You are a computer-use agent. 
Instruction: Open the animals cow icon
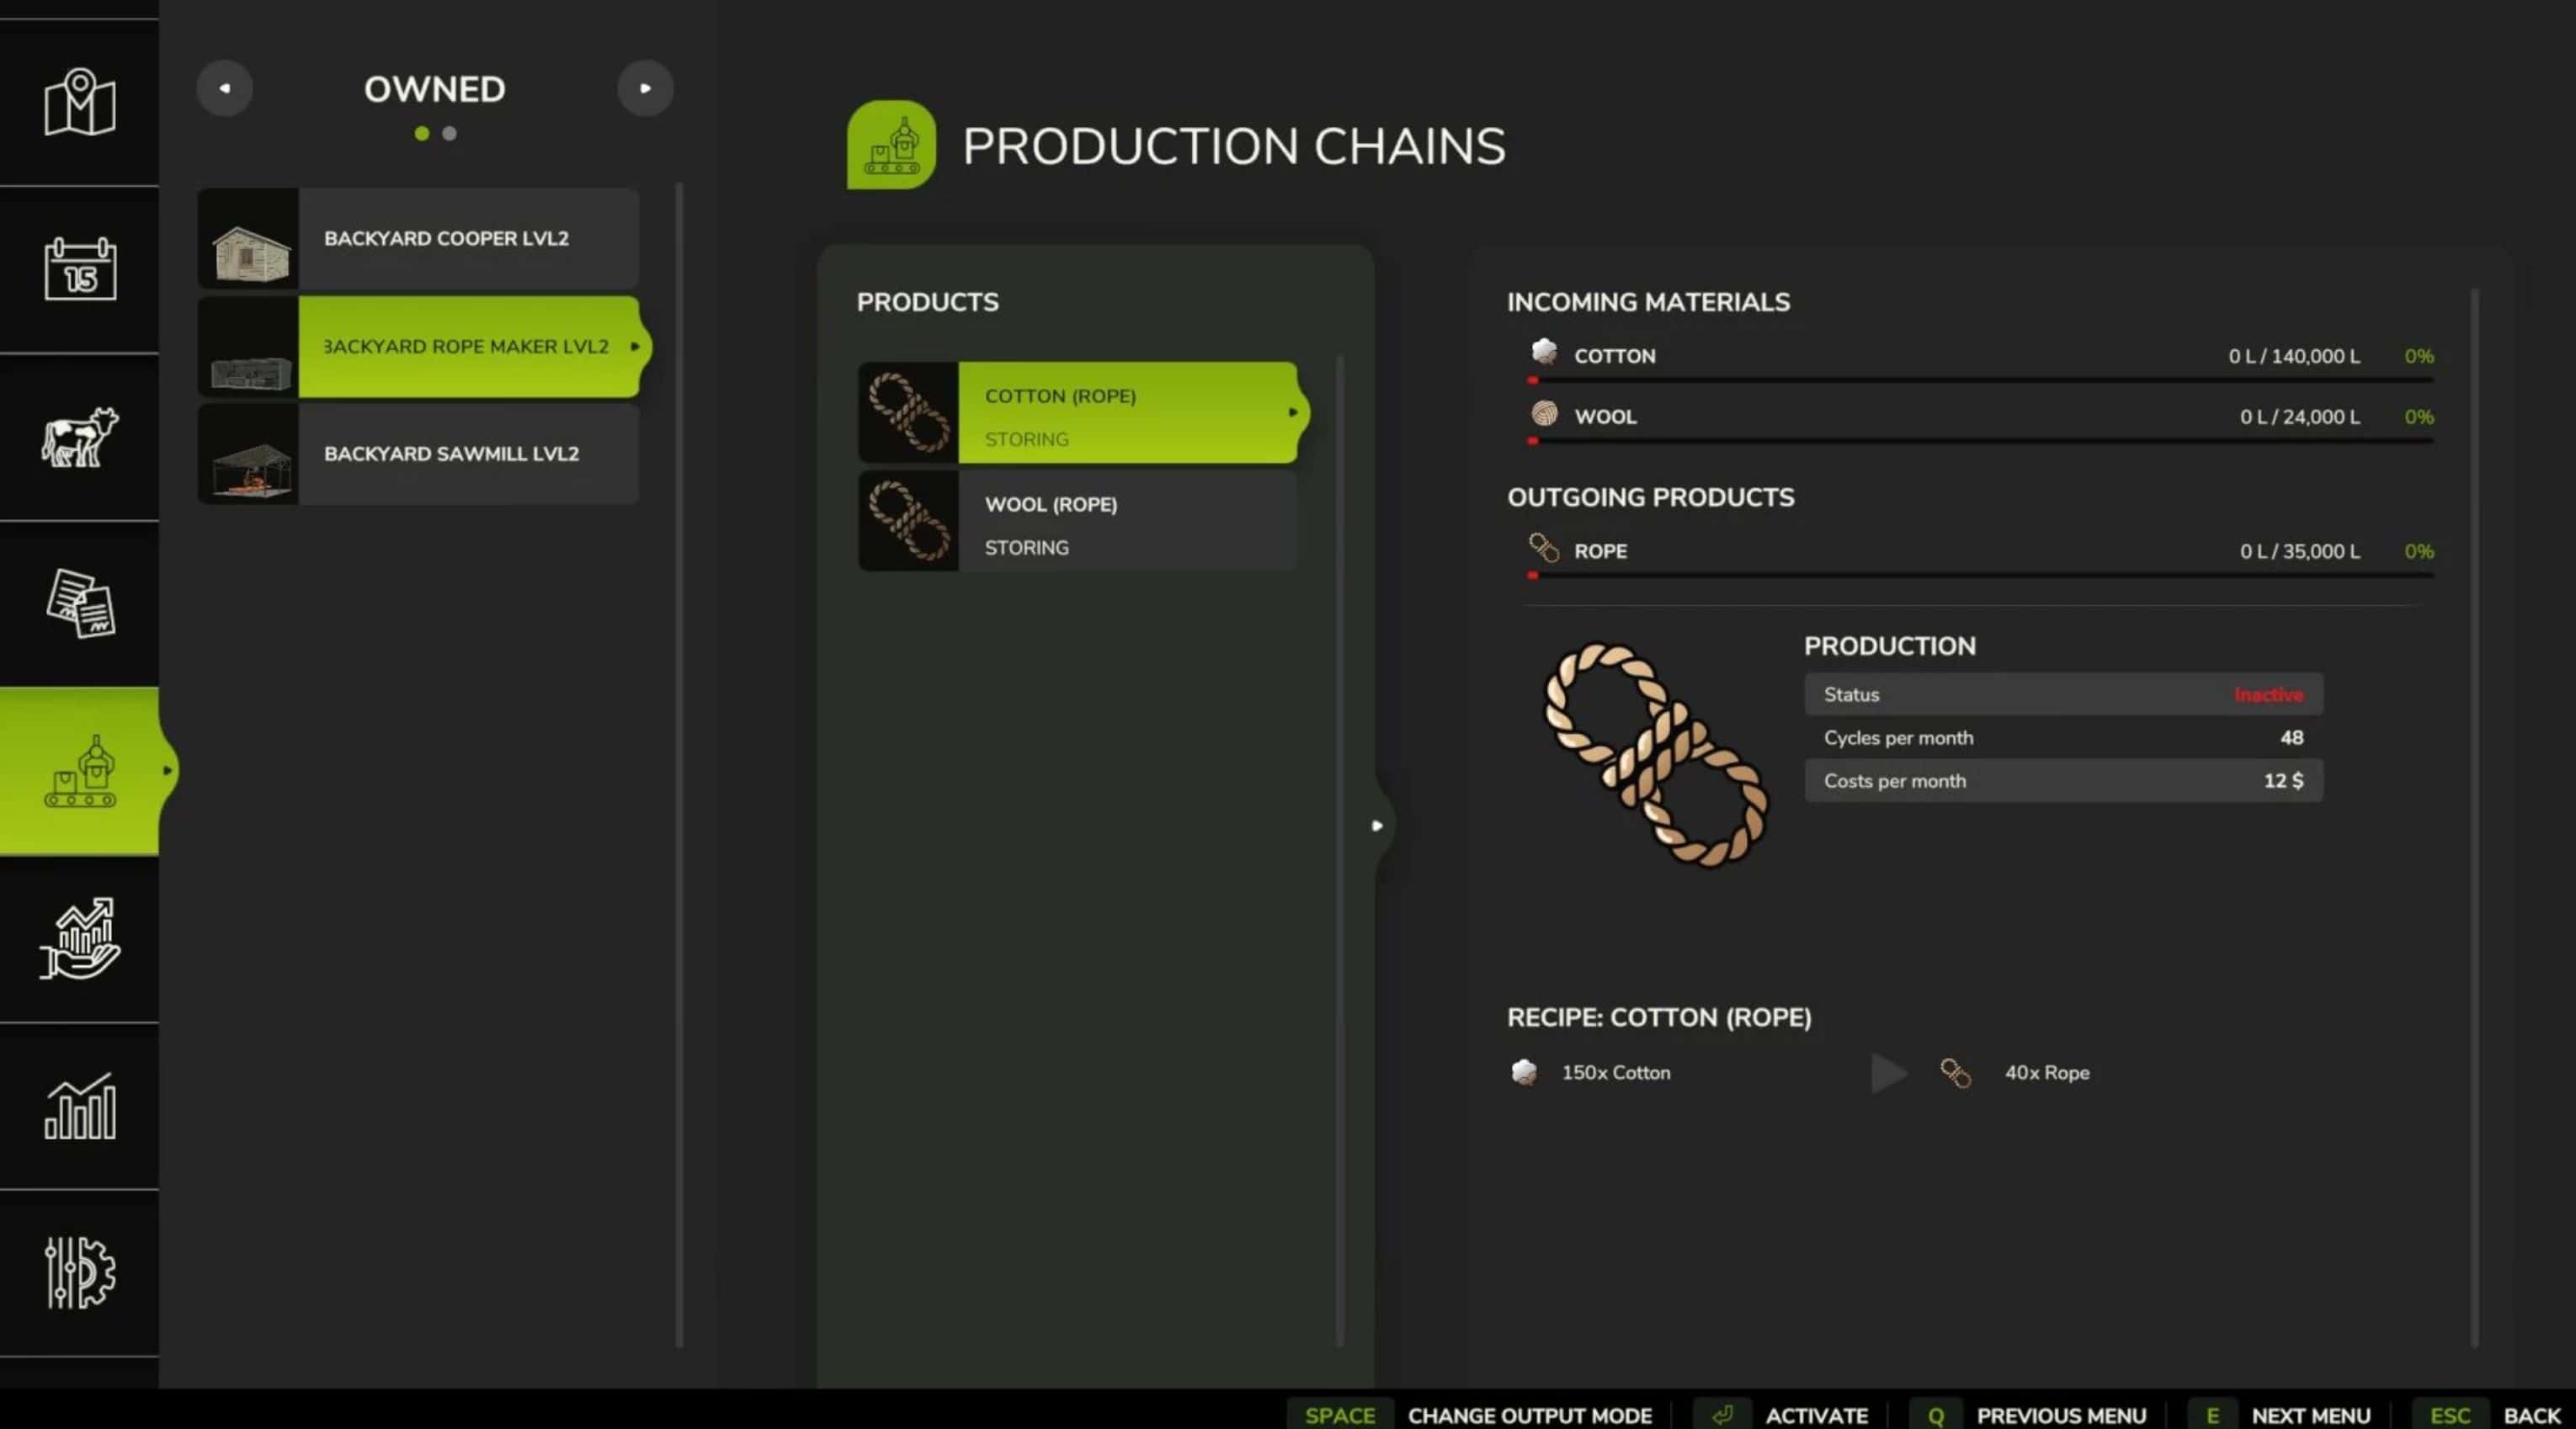pos(80,436)
